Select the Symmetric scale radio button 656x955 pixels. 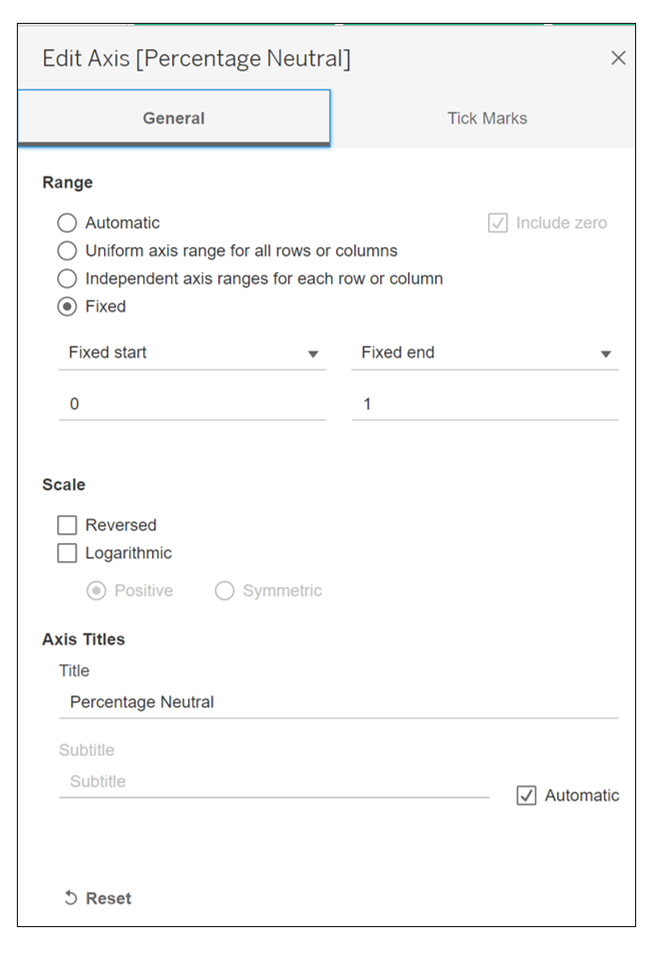tap(225, 591)
